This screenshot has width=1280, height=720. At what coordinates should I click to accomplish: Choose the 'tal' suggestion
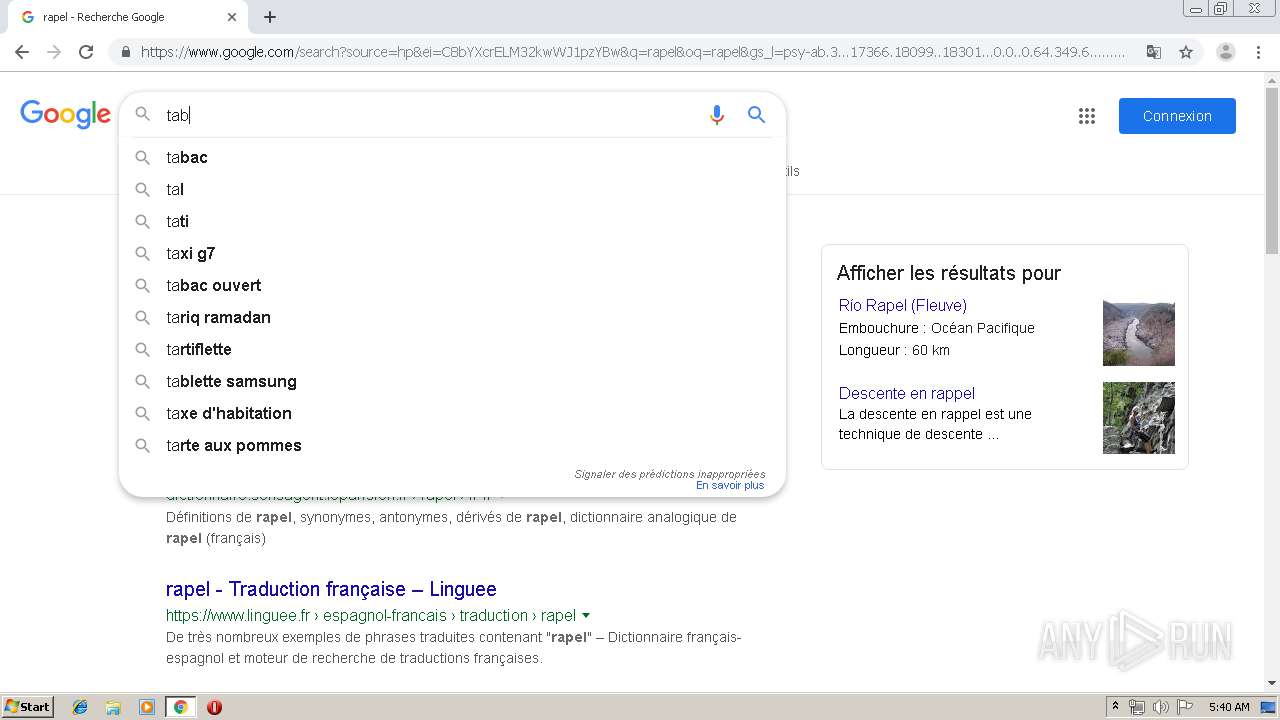click(452, 189)
